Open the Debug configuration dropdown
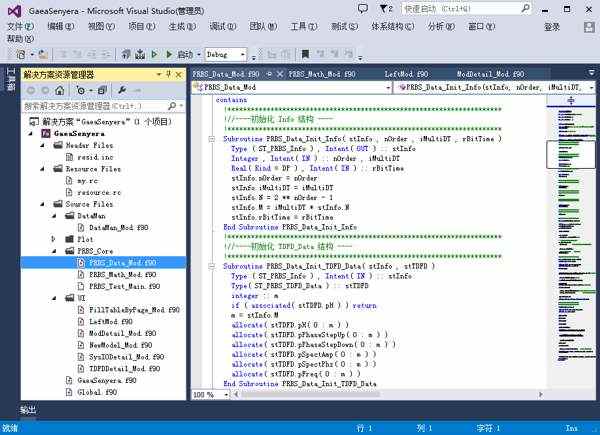Screen dimensions: 600x435 [x=242, y=55]
